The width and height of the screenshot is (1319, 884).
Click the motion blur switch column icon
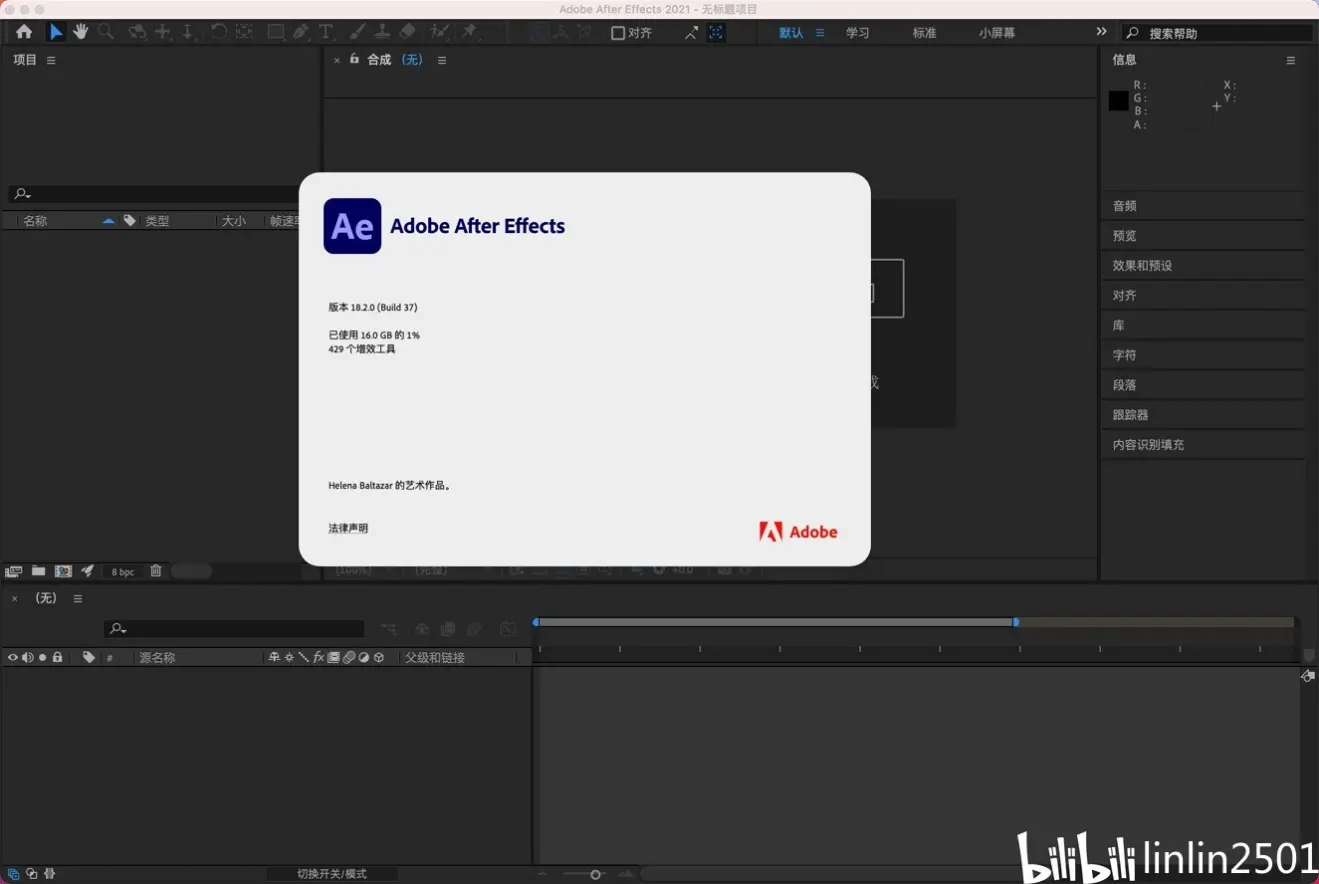point(349,657)
